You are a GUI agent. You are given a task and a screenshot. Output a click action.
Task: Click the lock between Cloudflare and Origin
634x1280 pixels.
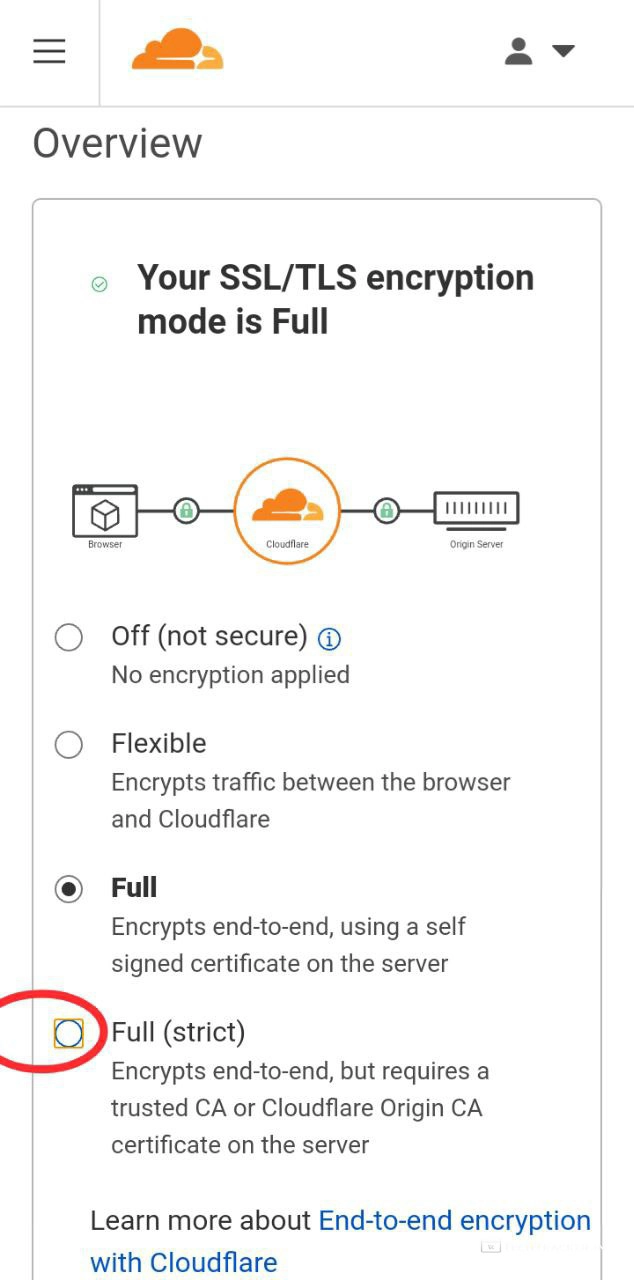coord(386,511)
